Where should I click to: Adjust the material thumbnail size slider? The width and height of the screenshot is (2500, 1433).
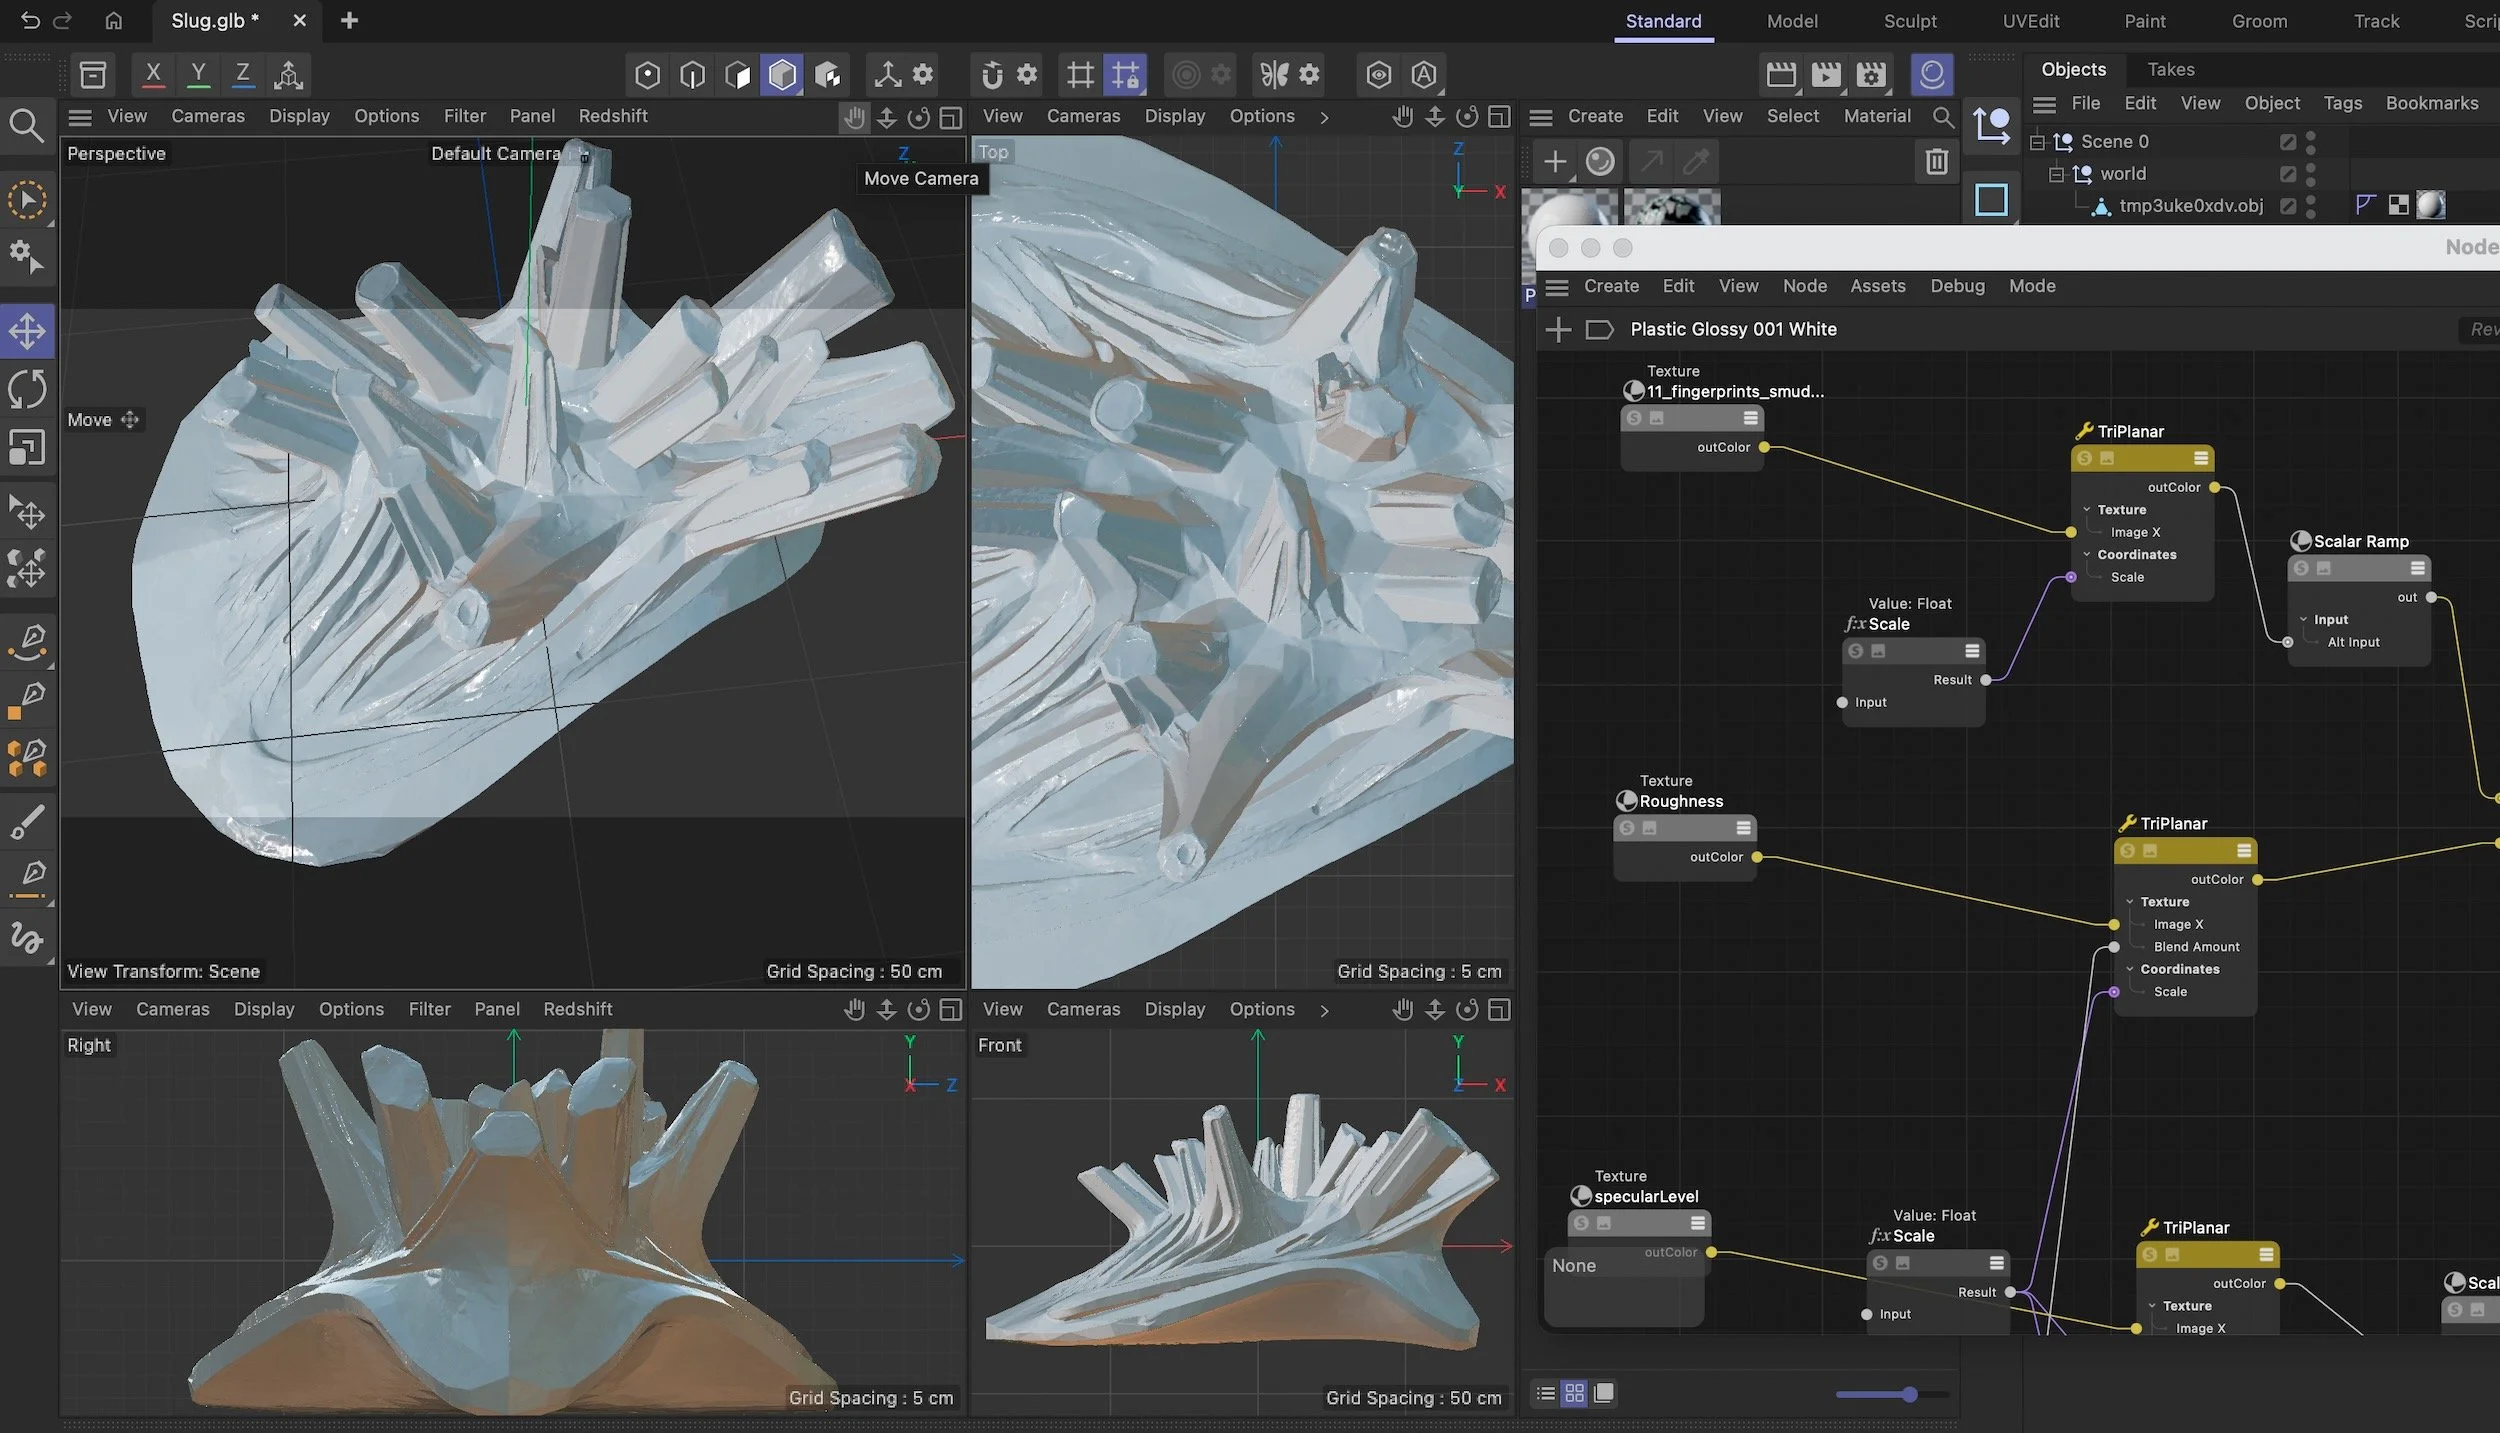pos(1909,1394)
